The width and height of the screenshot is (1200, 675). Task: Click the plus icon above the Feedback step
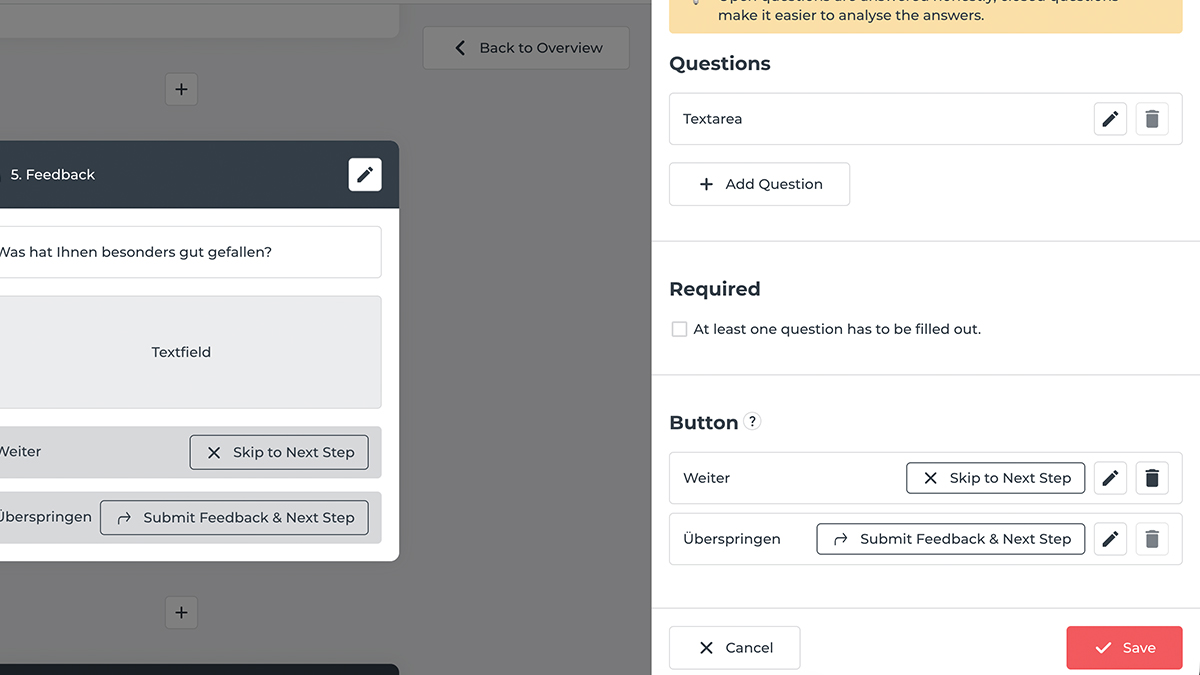[181, 89]
